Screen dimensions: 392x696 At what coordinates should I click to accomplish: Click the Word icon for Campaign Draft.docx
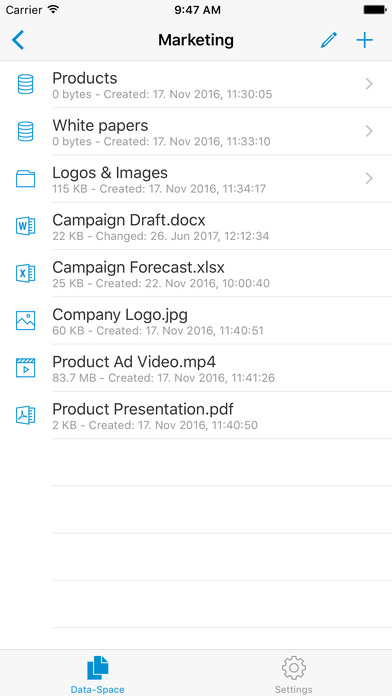[25, 226]
